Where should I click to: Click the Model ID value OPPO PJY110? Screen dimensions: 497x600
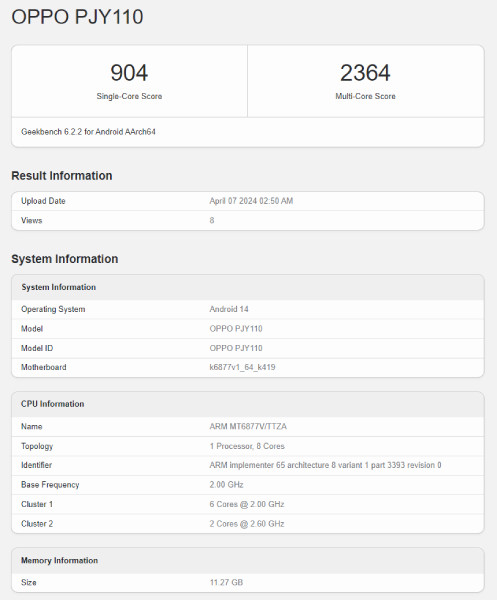click(x=236, y=348)
